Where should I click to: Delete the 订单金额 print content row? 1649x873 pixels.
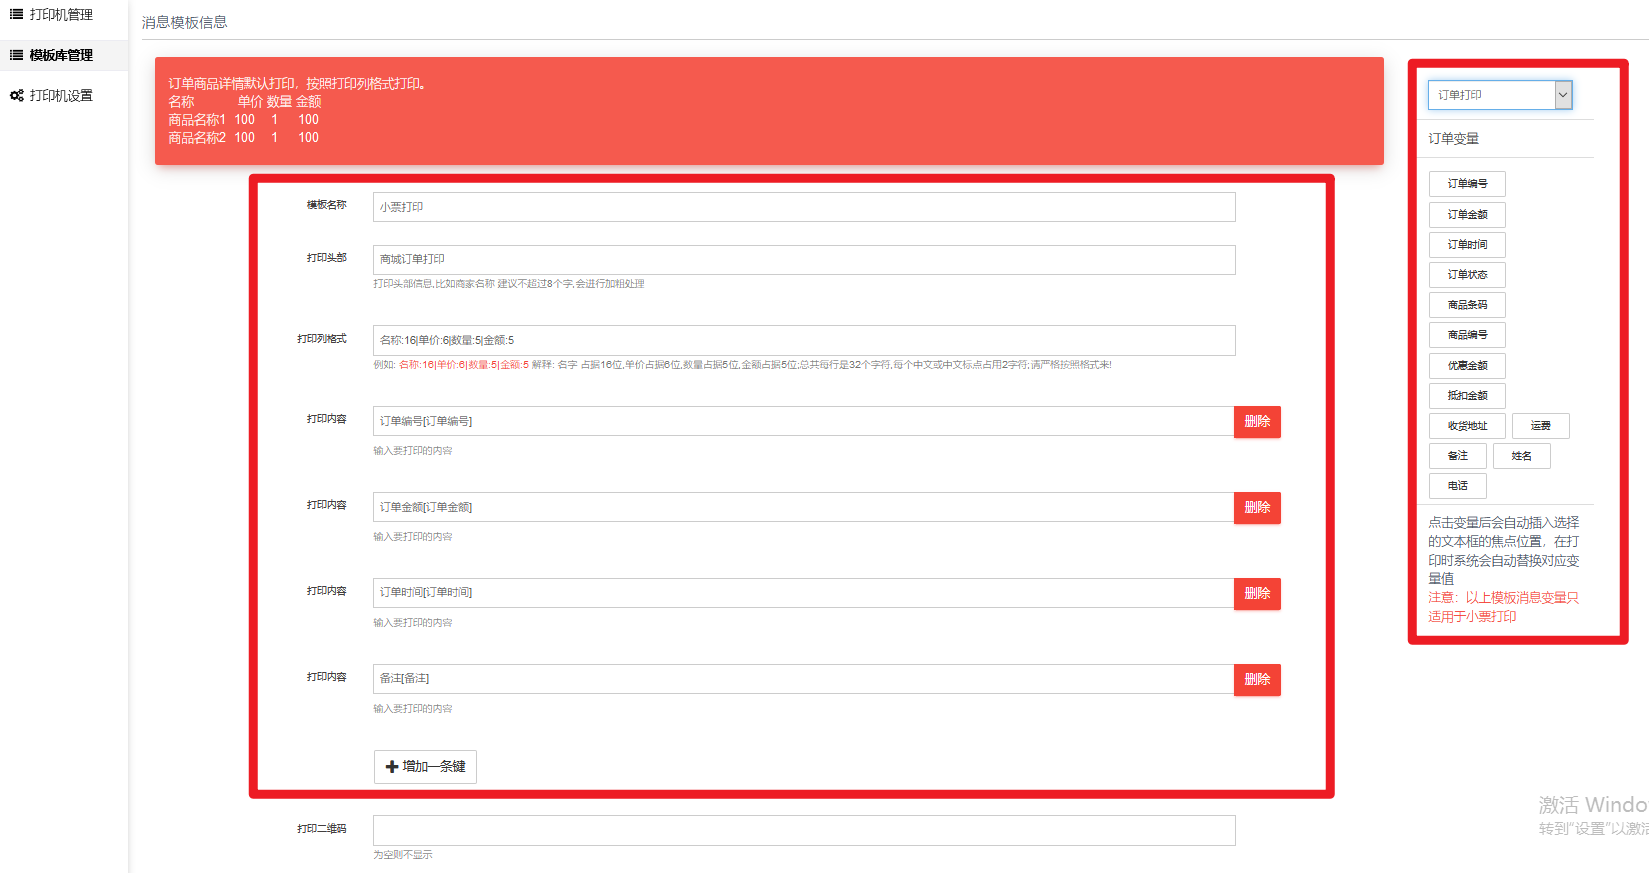click(1257, 508)
